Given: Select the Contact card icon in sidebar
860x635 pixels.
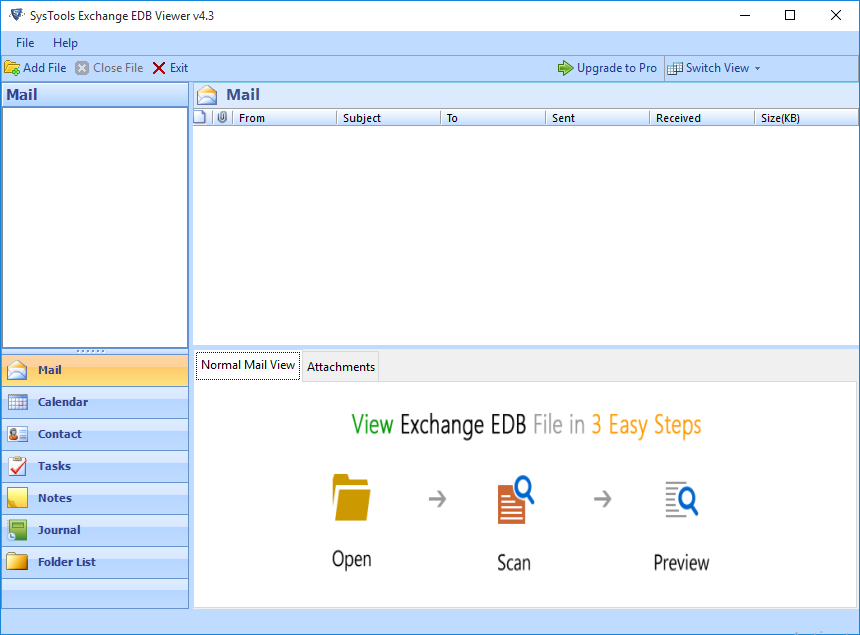Looking at the screenshot, I should tap(18, 434).
